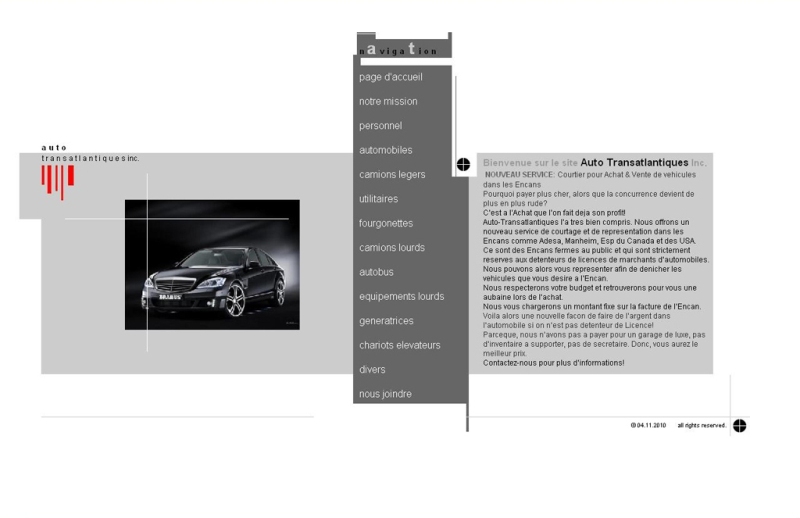Click the Bienvenue Auto Transatlantiques heading
Viewport: 800px width, 518px height.
594,162
